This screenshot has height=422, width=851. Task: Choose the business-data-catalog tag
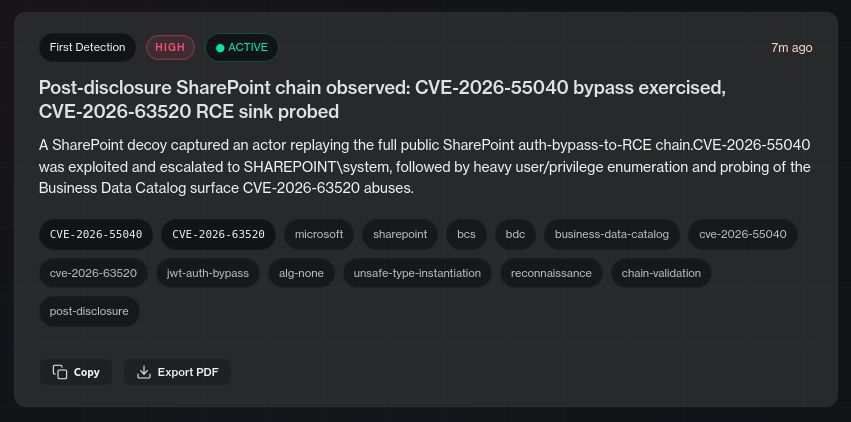point(612,234)
